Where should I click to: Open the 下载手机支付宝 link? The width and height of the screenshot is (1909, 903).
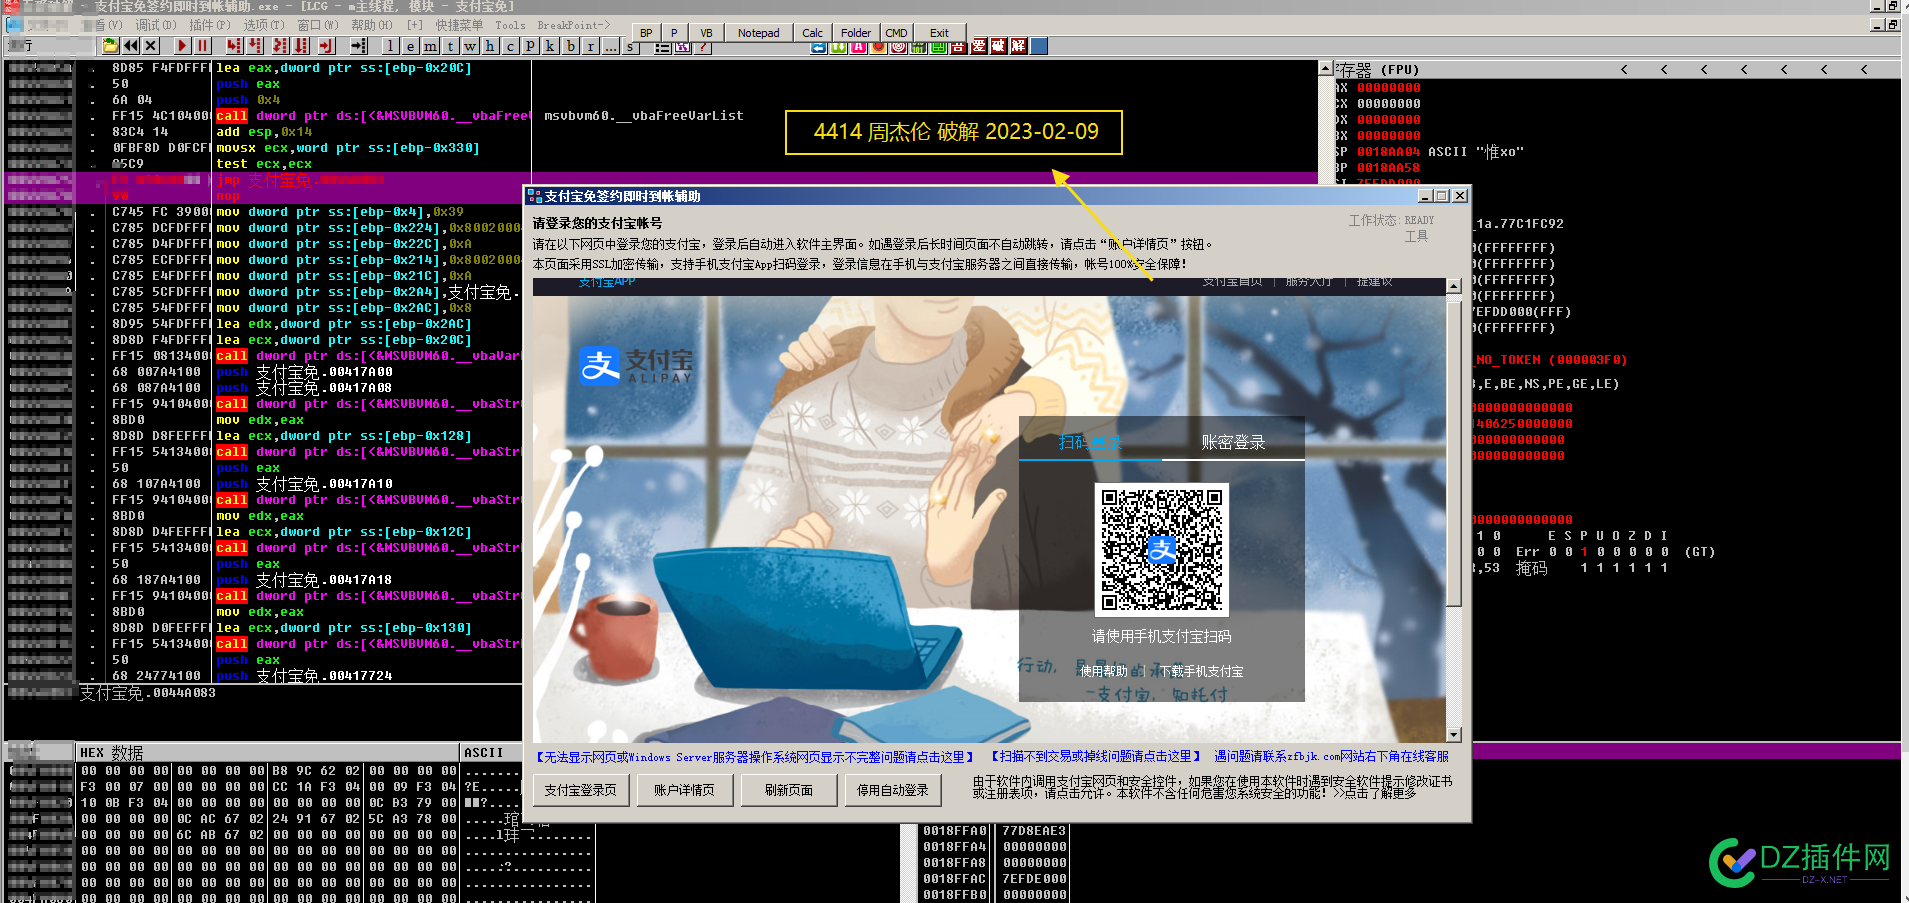[x=1202, y=672]
